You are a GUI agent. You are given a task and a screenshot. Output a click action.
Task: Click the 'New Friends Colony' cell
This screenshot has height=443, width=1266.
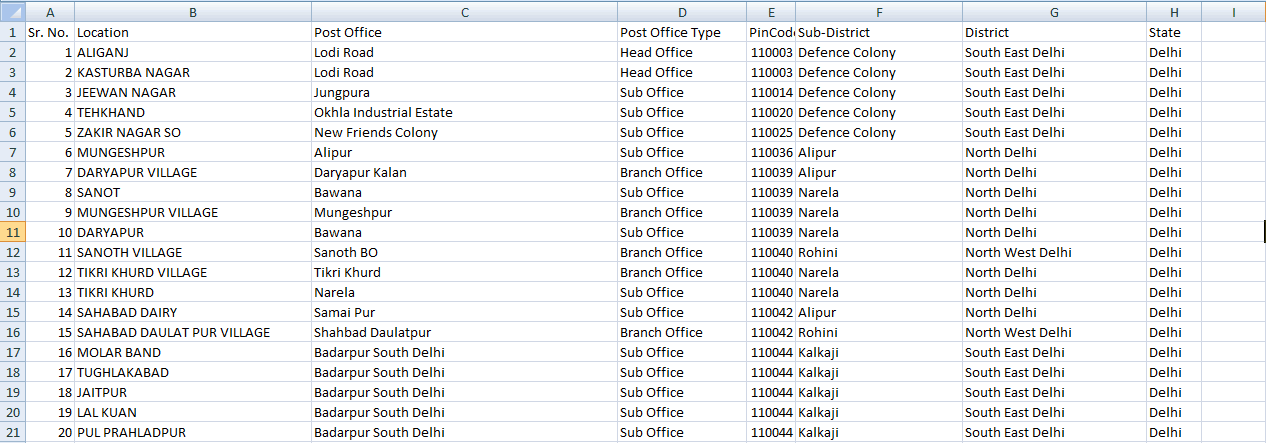464,132
